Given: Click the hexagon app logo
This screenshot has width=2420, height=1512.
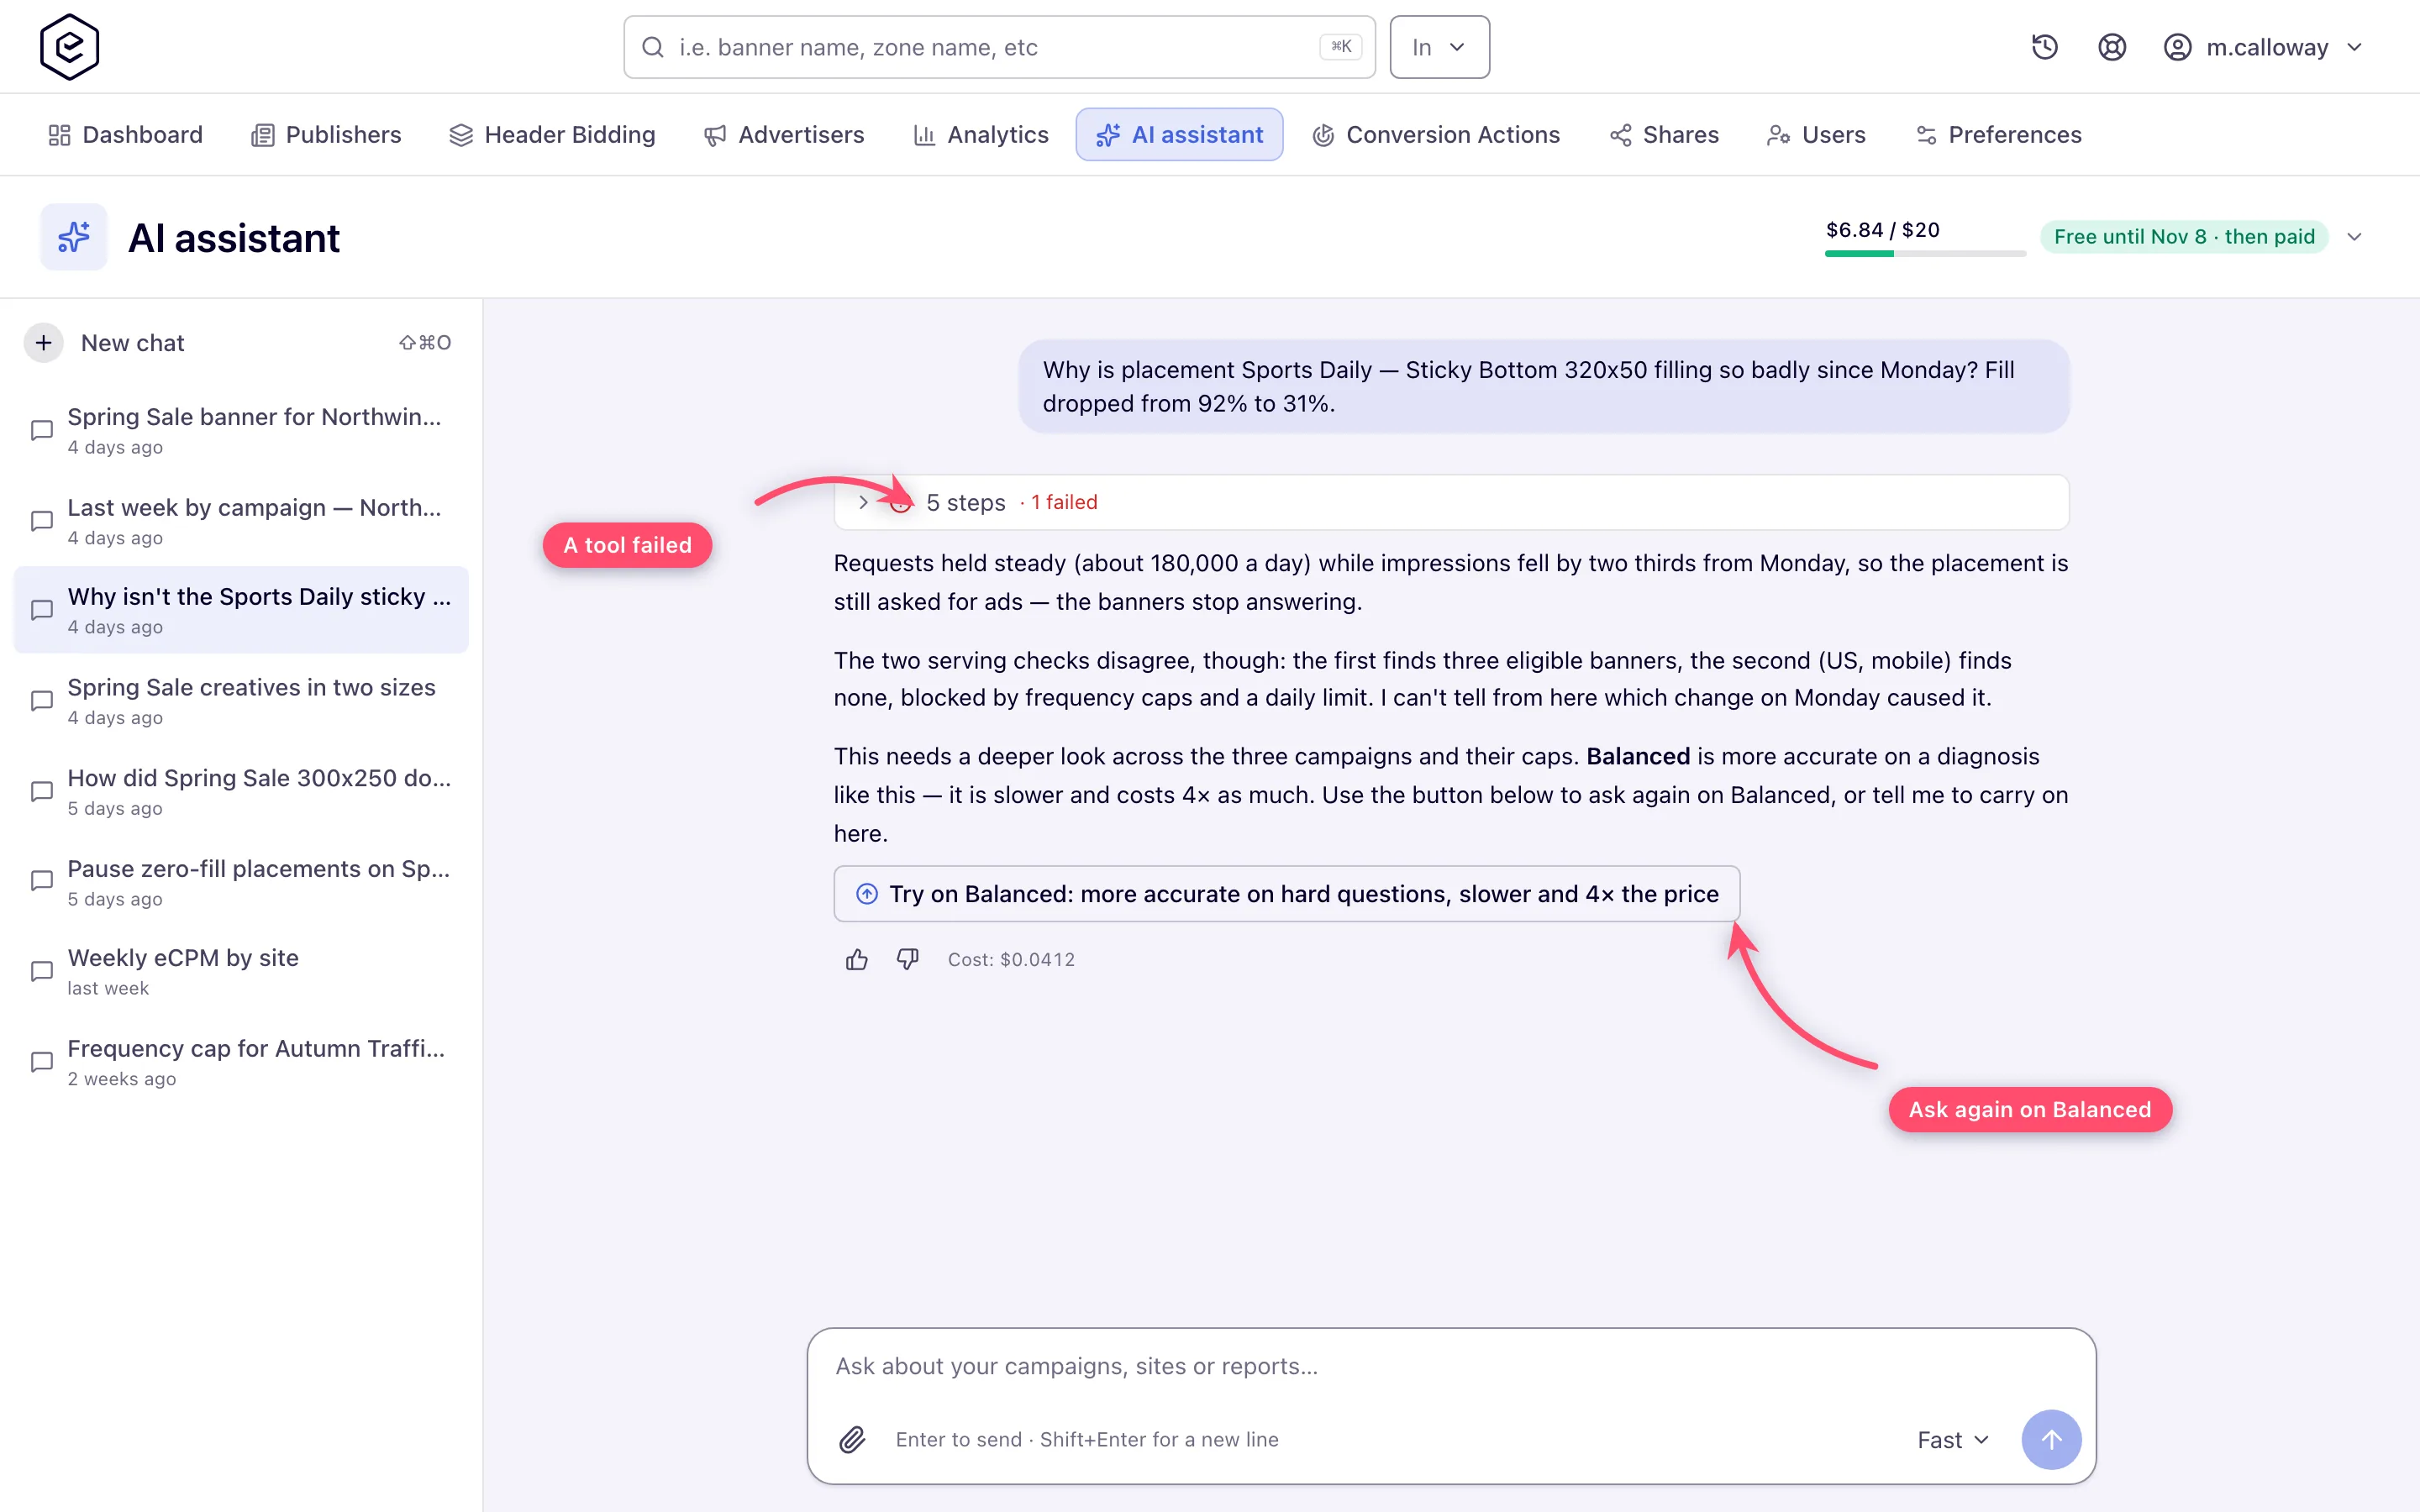Looking at the screenshot, I should (69, 47).
